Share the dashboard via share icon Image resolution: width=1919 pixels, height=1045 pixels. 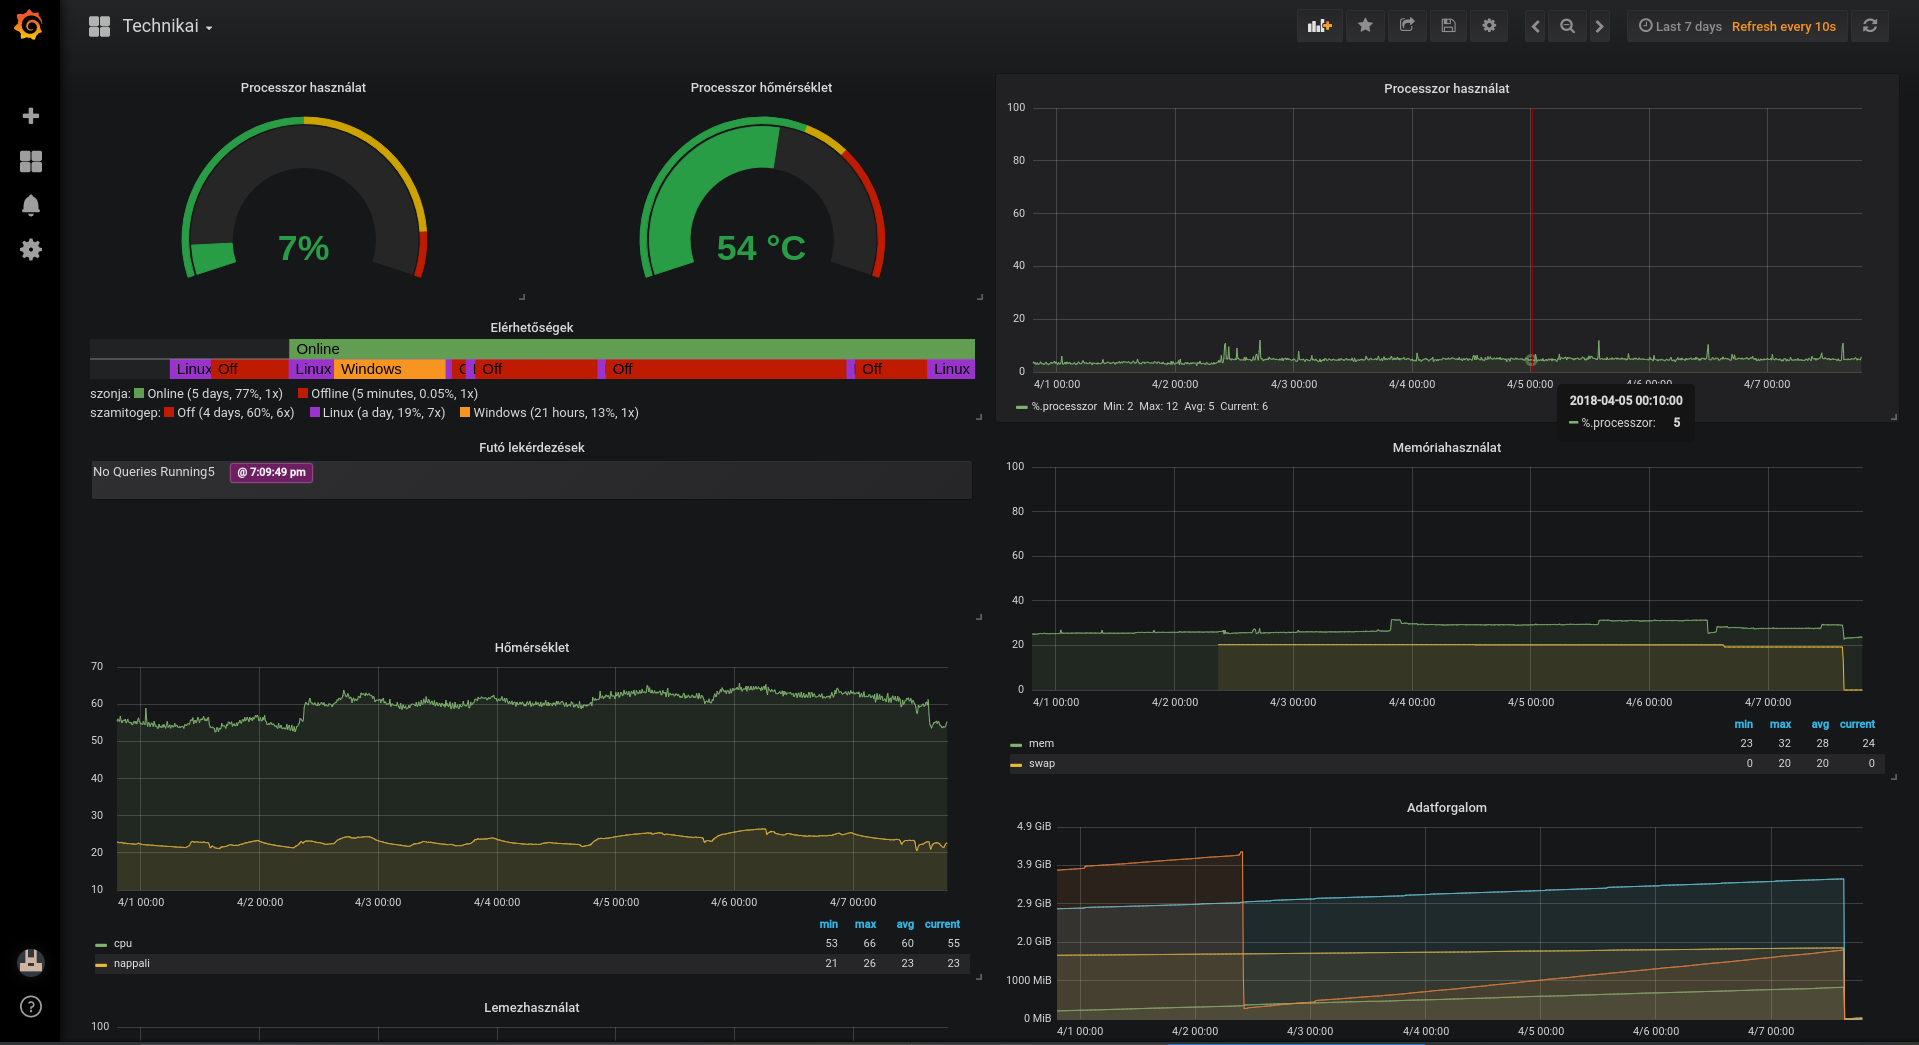[1407, 26]
